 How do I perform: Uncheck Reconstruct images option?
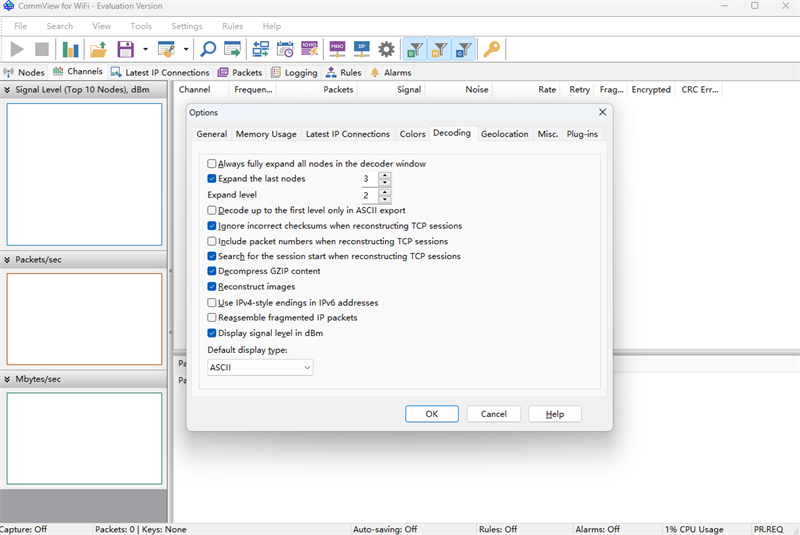pyautogui.click(x=212, y=287)
